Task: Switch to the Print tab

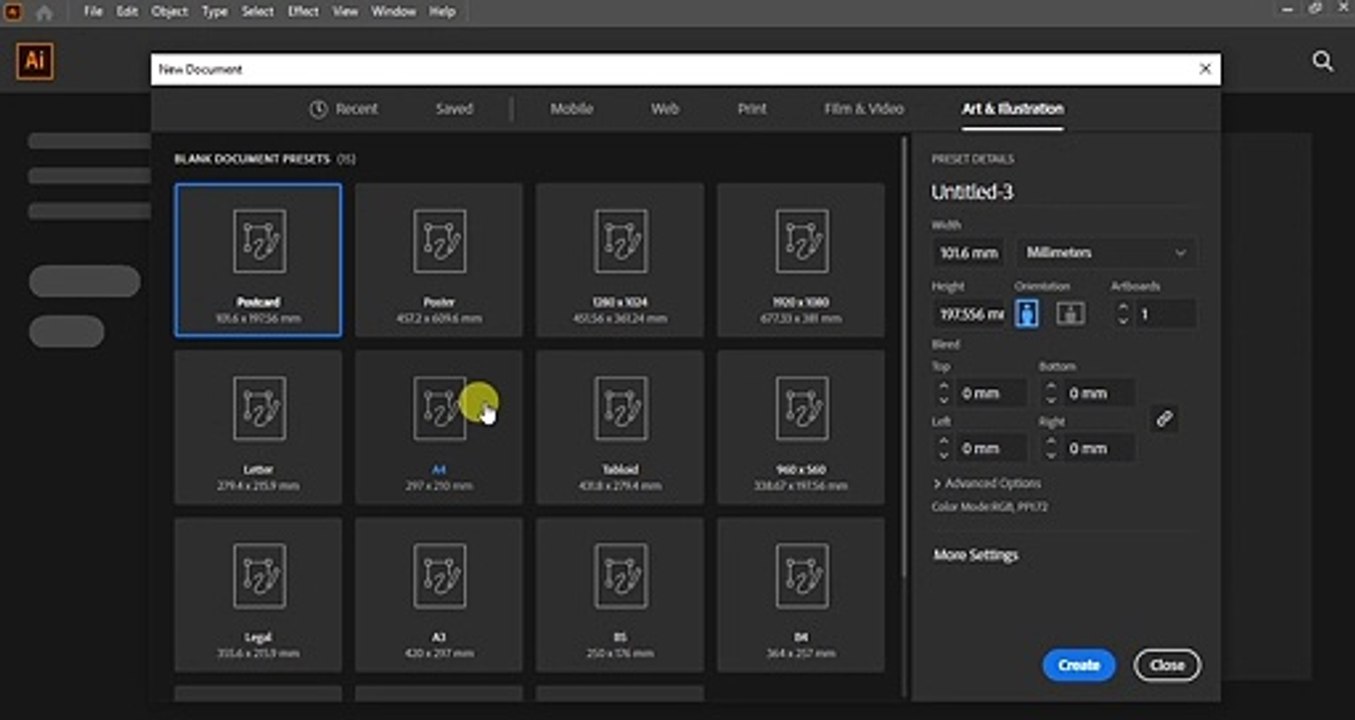Action: point(752,109)
